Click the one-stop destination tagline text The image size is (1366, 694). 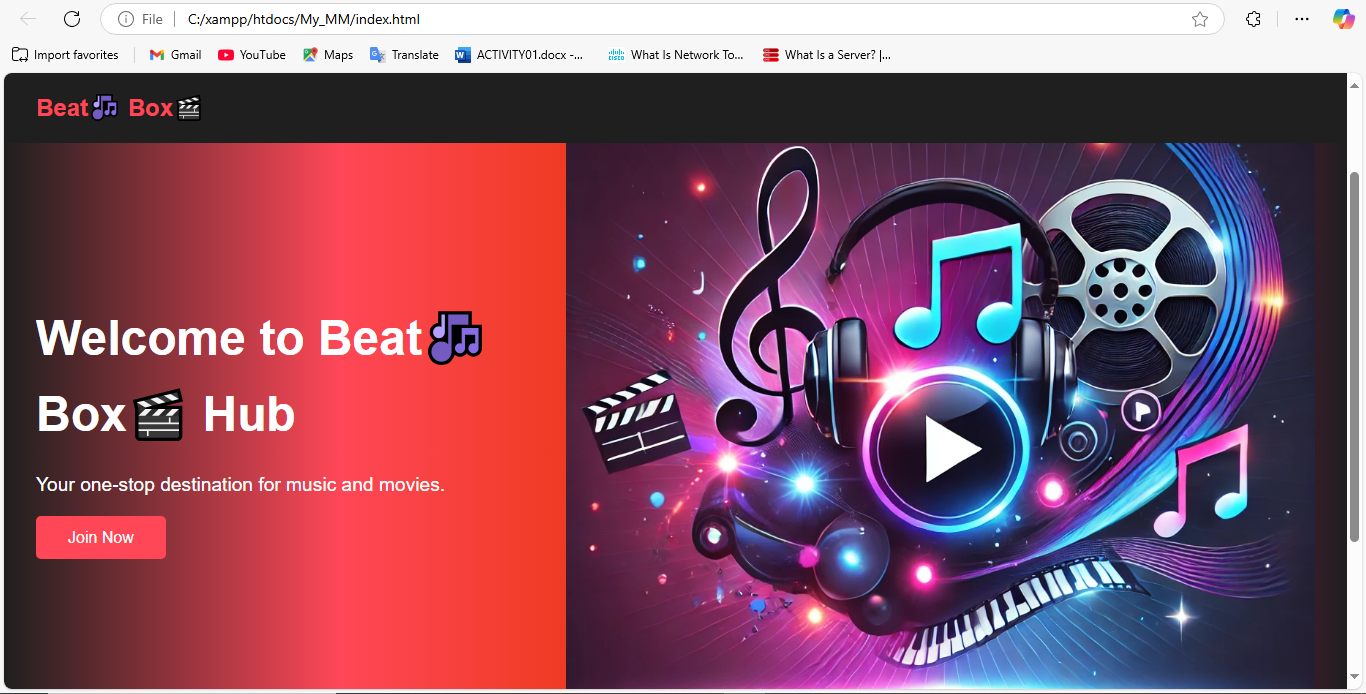click(240, 485)
